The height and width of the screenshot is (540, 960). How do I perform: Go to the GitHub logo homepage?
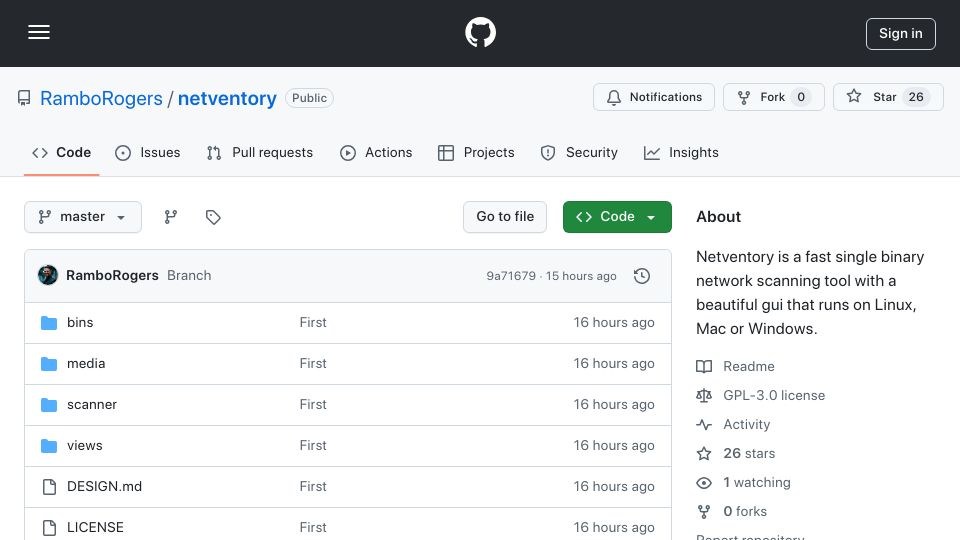(x=480, y=32)
